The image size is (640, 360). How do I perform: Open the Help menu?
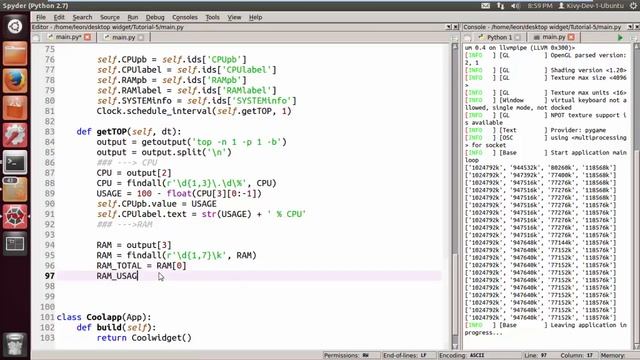pos(256,17)
